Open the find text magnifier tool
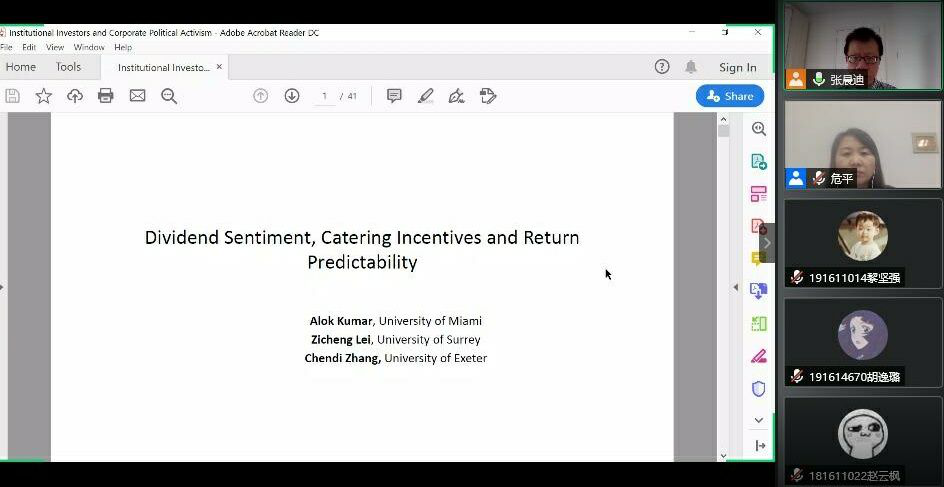 (169, 96)
